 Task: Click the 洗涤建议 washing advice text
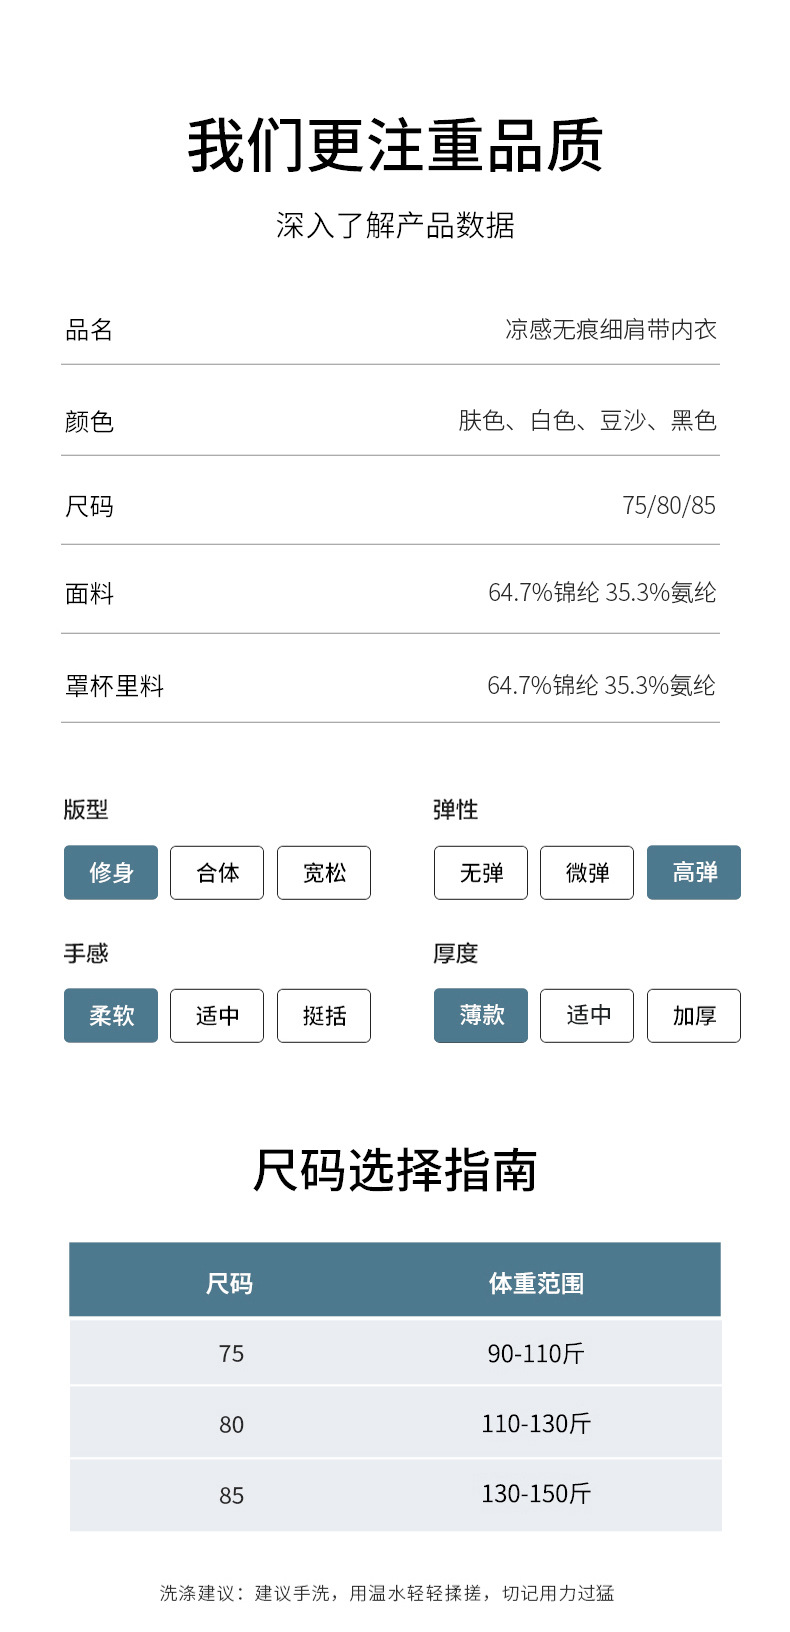(x=387, y=1593)
